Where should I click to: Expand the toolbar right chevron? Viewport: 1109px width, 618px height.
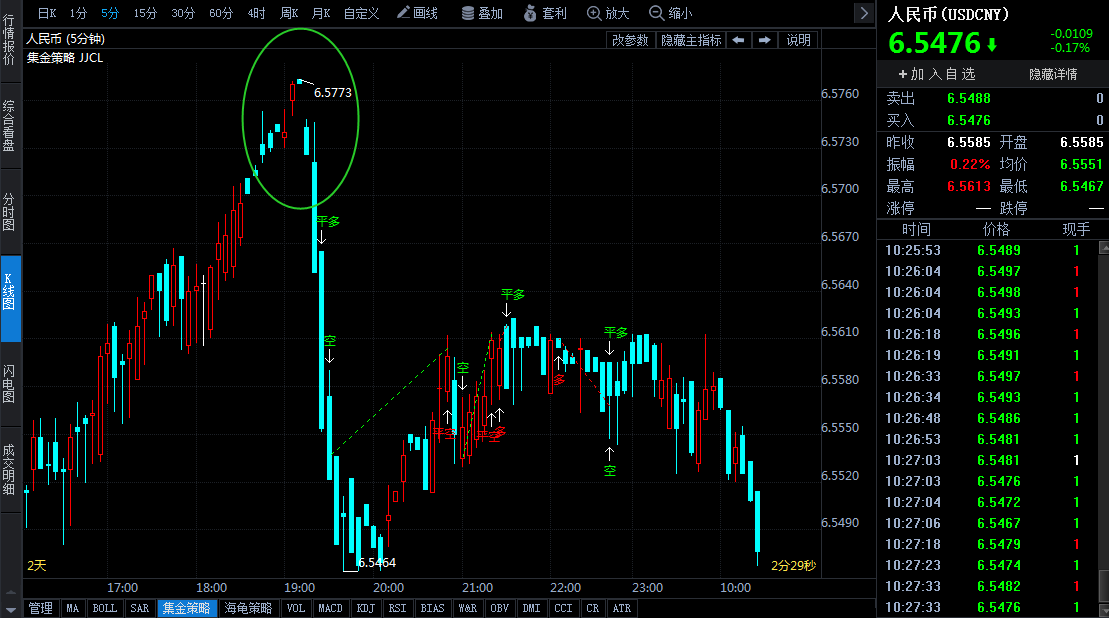[864, 13]
